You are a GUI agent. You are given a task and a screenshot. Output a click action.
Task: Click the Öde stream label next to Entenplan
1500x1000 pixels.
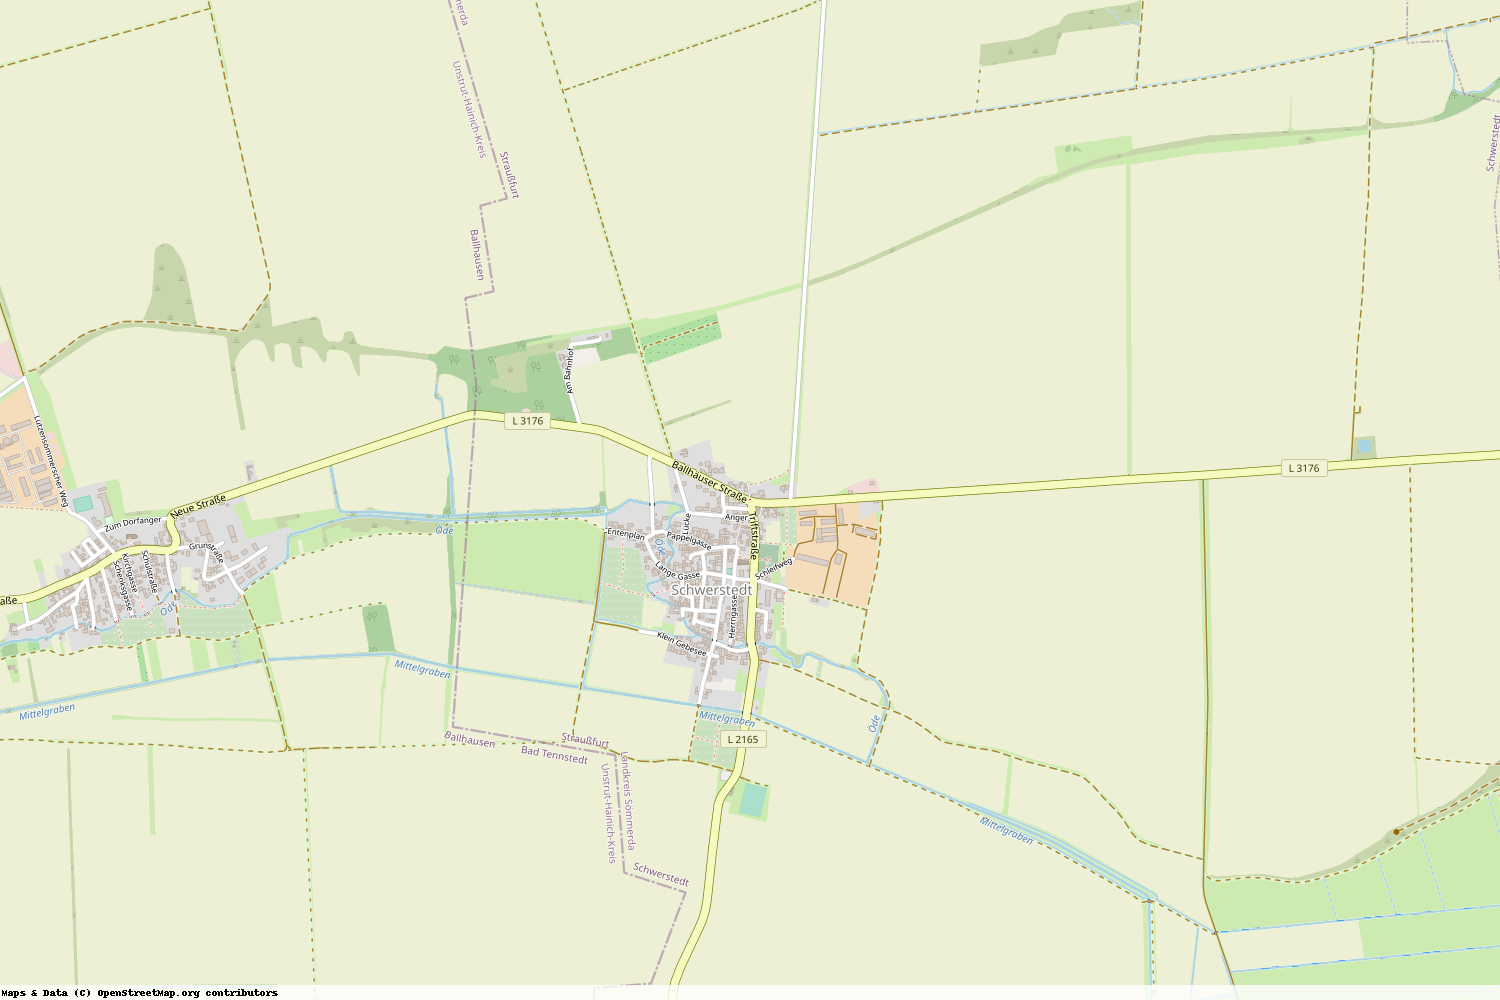click(660, 549)
